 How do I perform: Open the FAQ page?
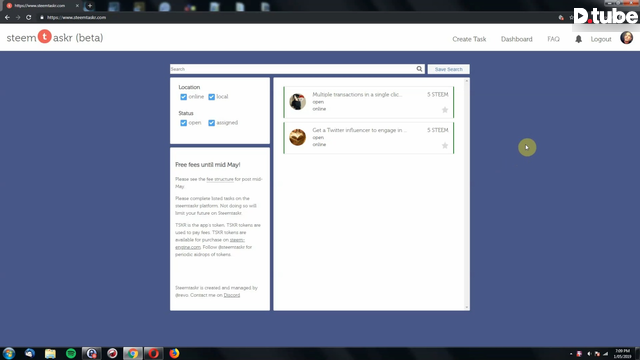(x=553, y=39)
